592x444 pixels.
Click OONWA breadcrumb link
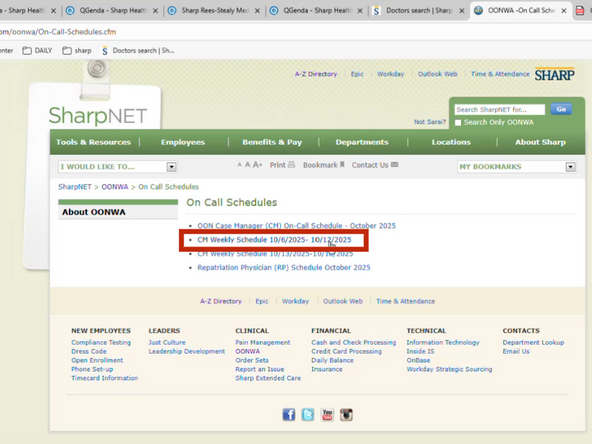115,187
